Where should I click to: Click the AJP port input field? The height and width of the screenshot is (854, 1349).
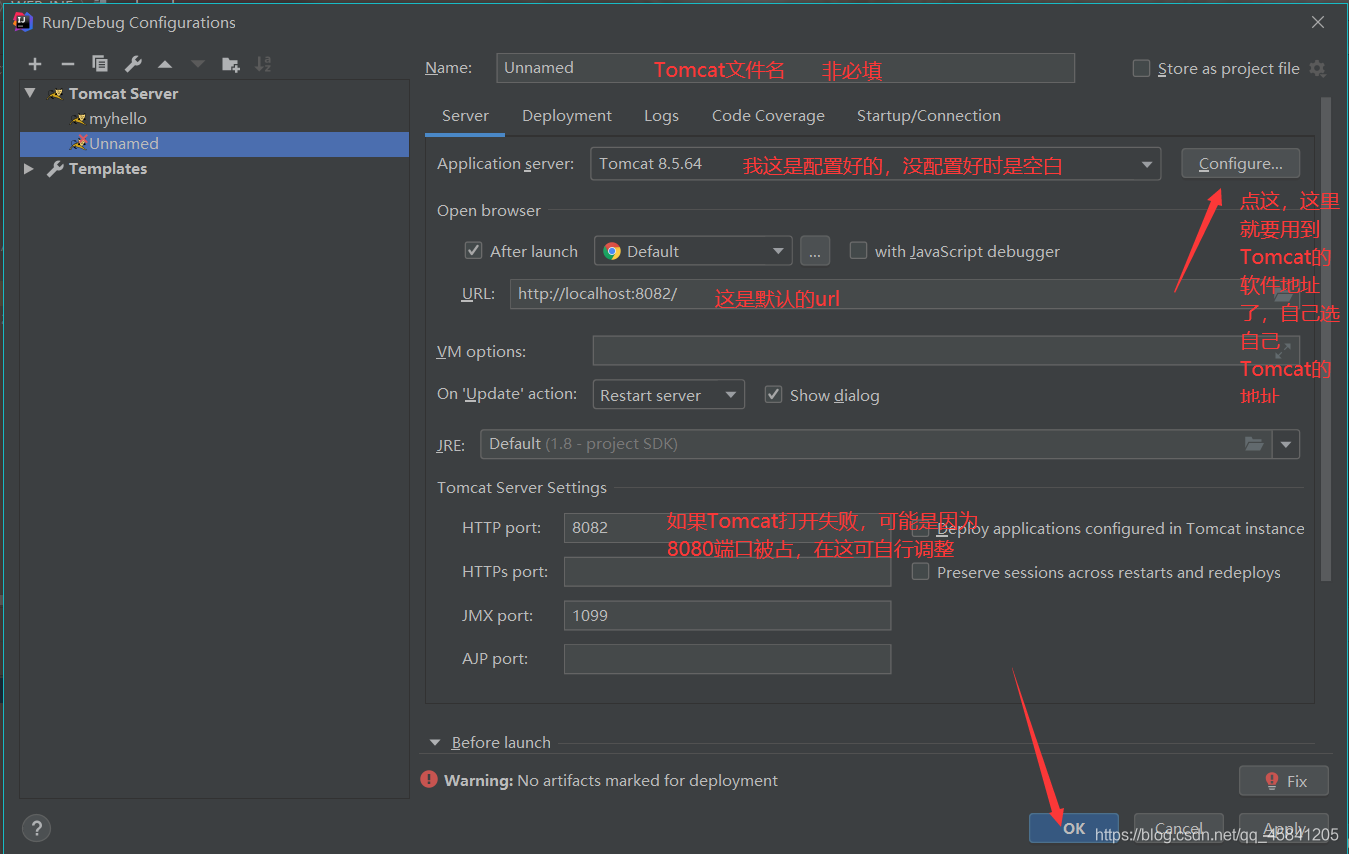(727, 659)
